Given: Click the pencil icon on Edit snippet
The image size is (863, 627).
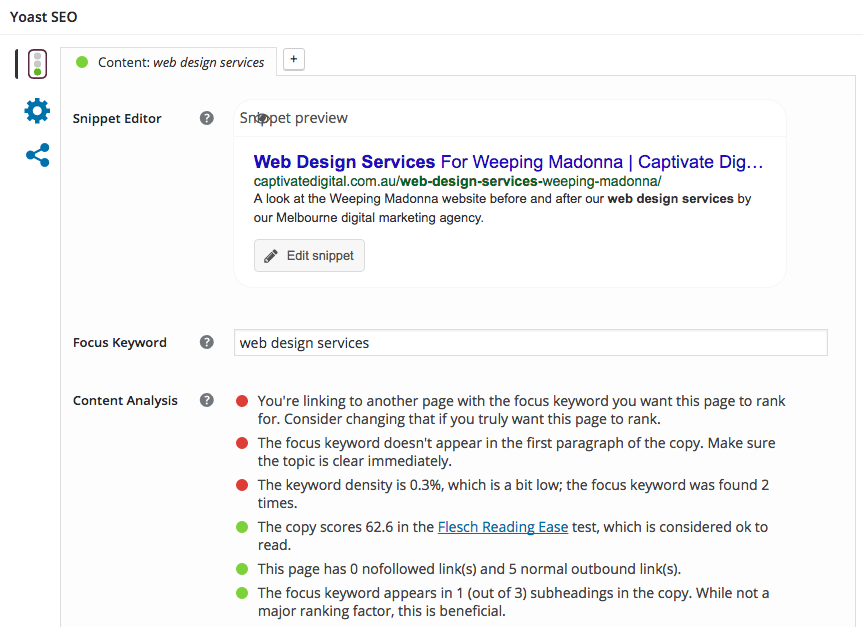Looking at the screenshot, I should (271, 256).
